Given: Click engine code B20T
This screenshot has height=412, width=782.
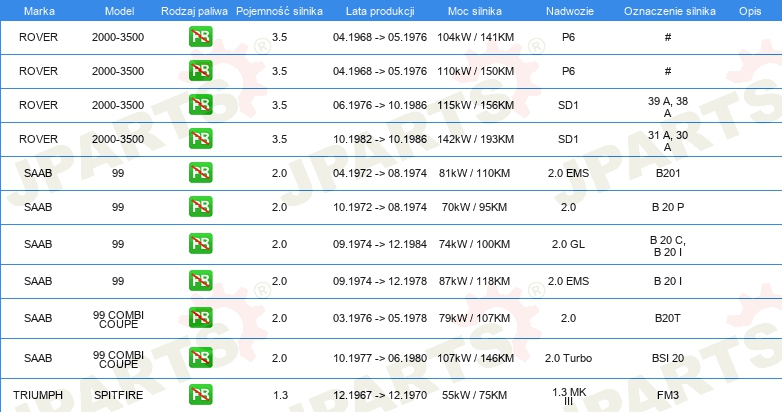Looking at the screenshot, I should (x=668, y=318).
